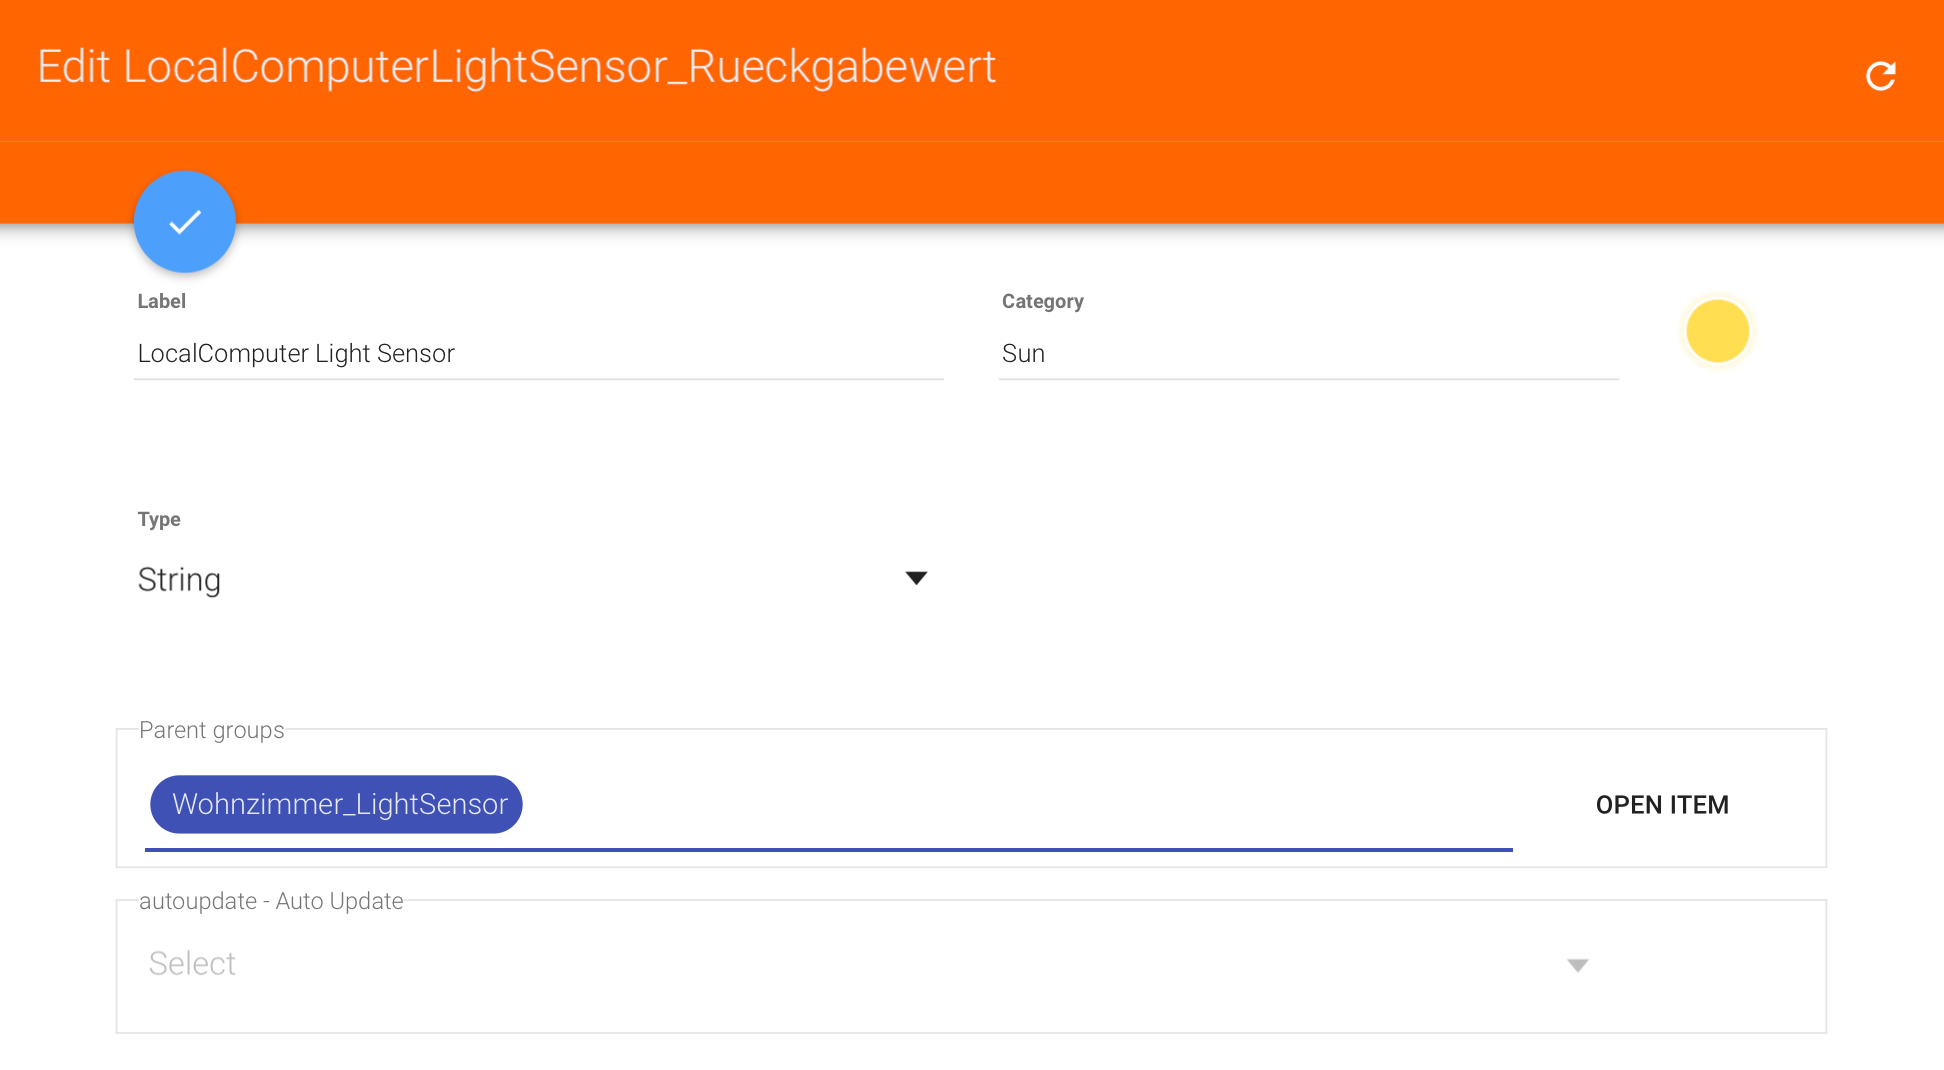The image size is (1944, 1070).
Task: Click the orange strip beneath the title bar
Action: tap(1000, 182)
